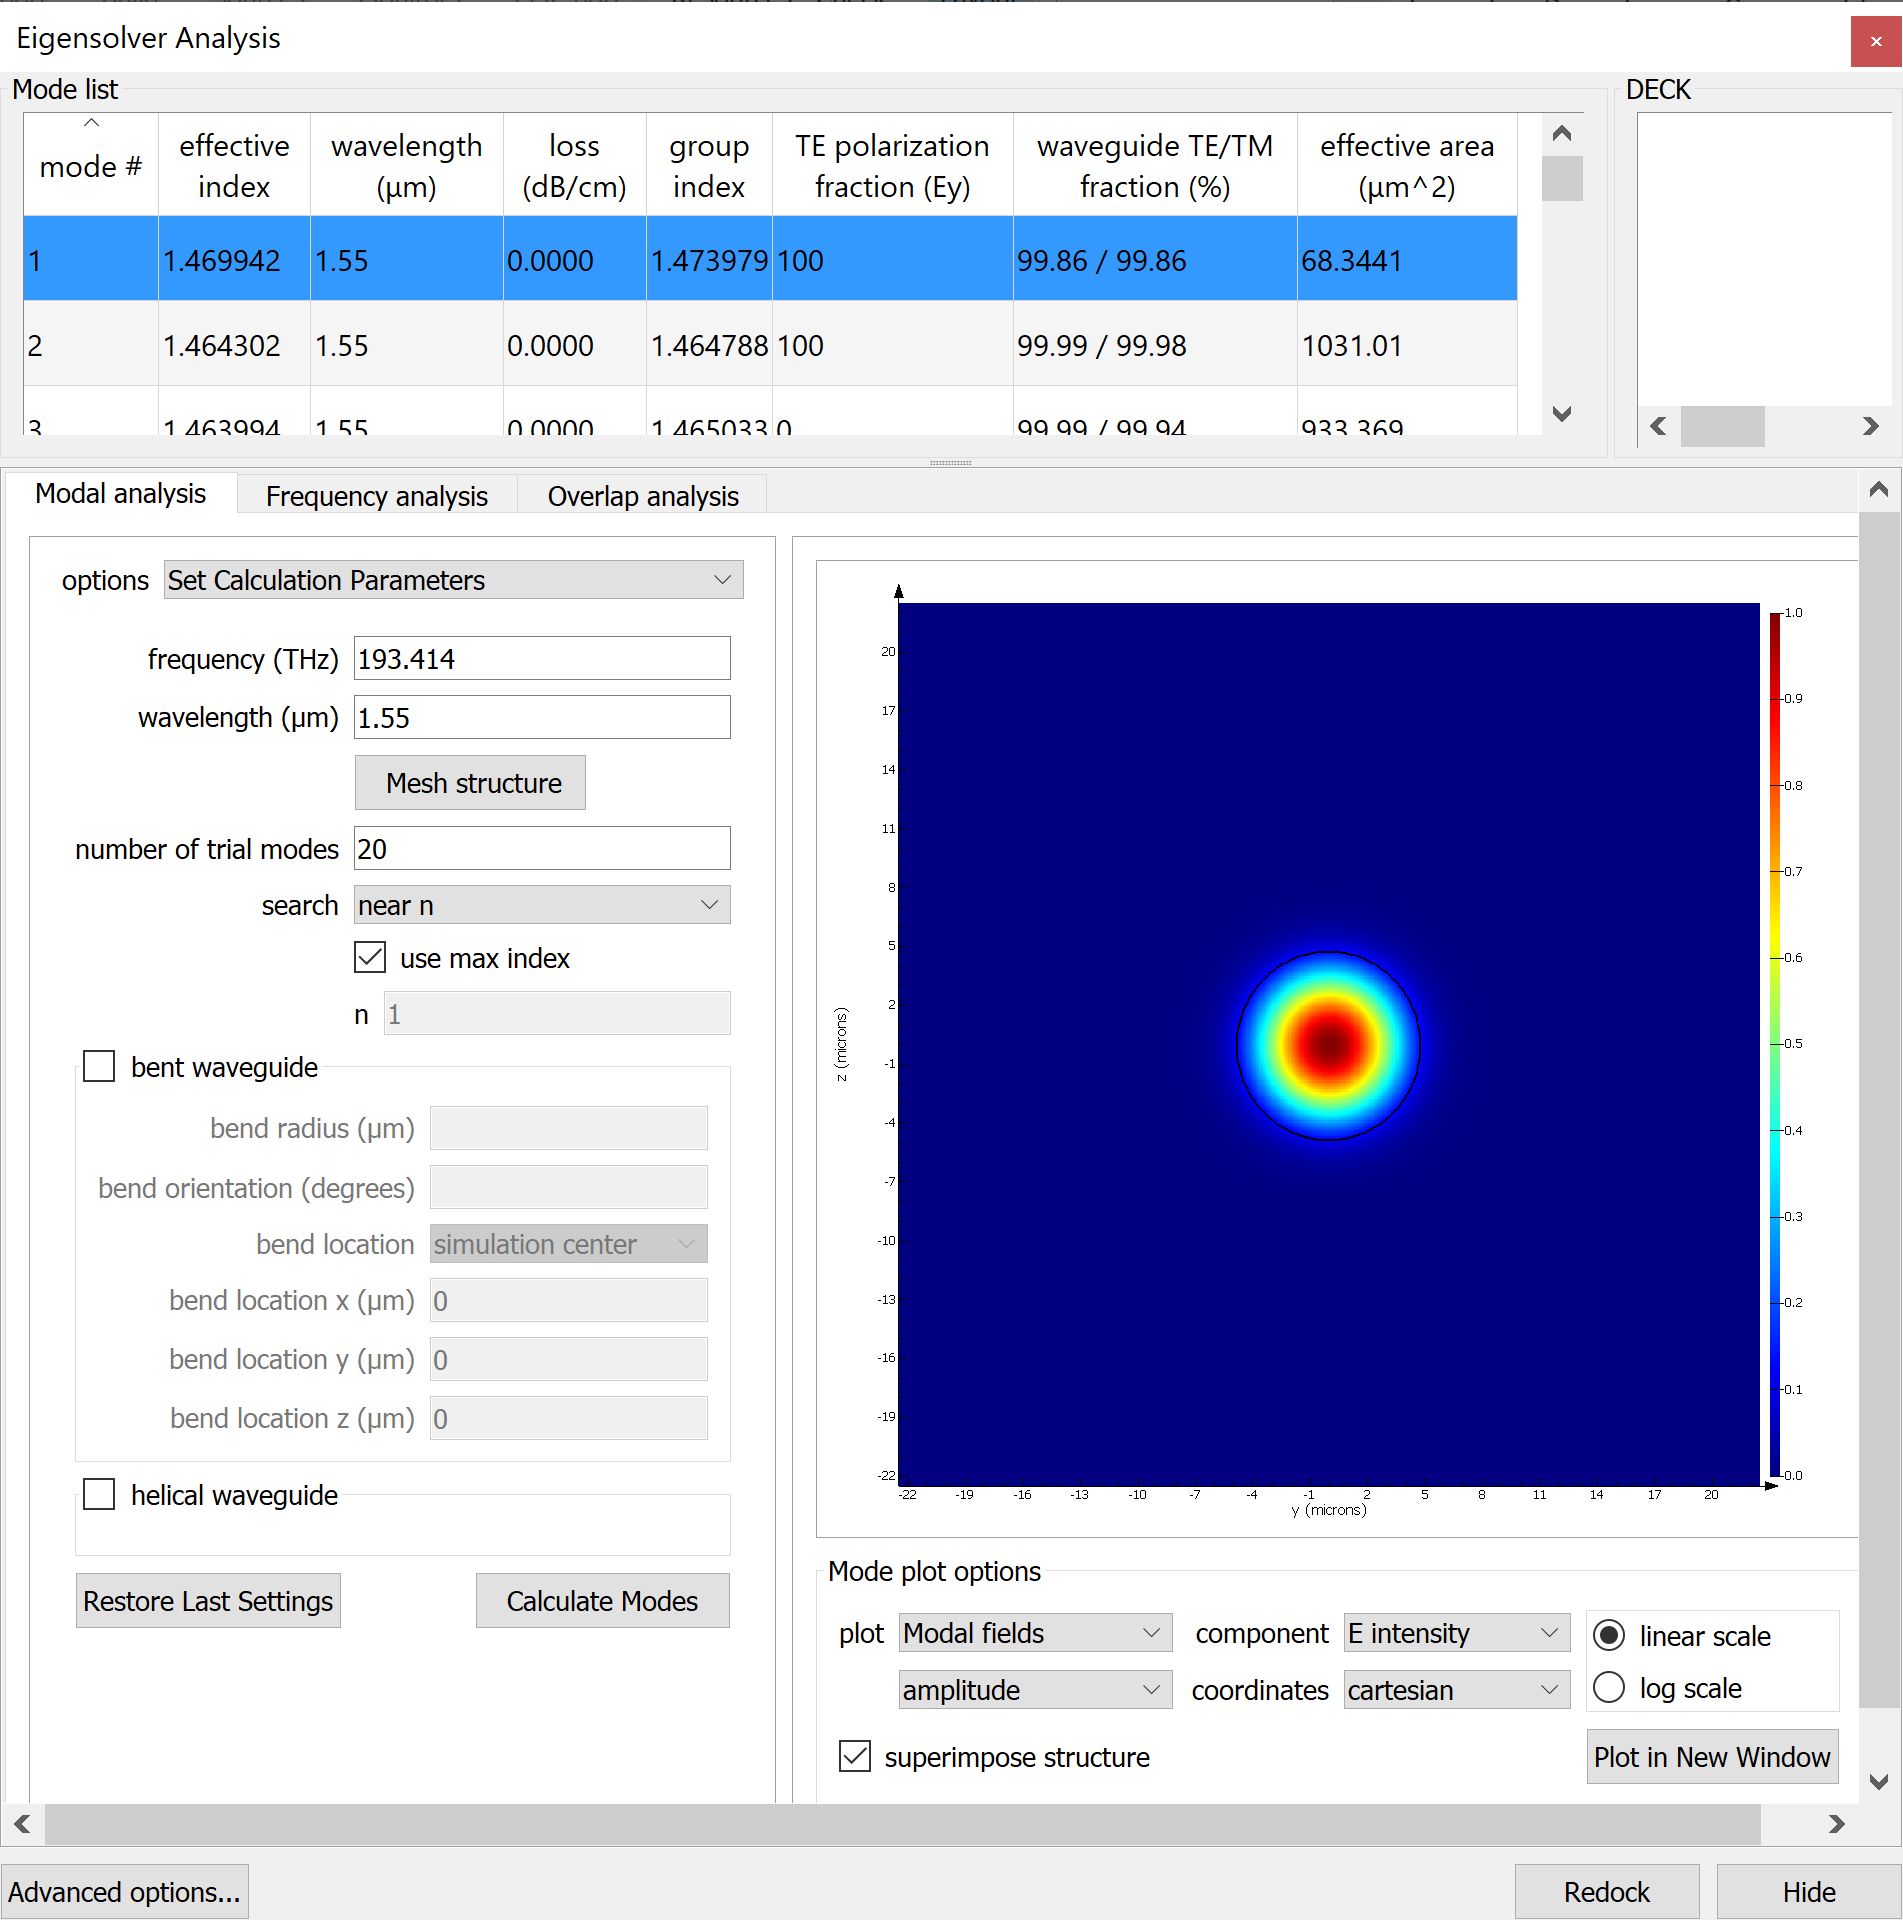Open Advanced options
The image size is (1903, 1920).
coord(124,1892)
